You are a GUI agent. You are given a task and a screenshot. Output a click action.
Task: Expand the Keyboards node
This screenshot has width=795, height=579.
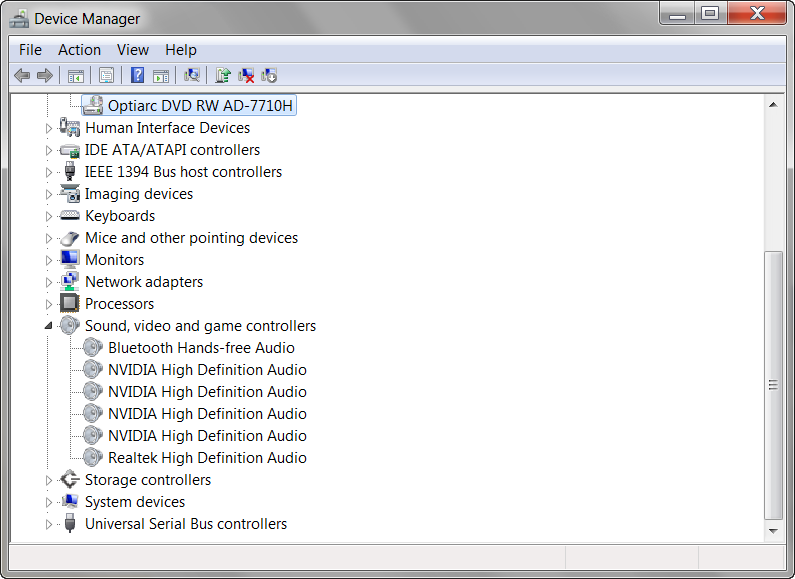point(49,216)
